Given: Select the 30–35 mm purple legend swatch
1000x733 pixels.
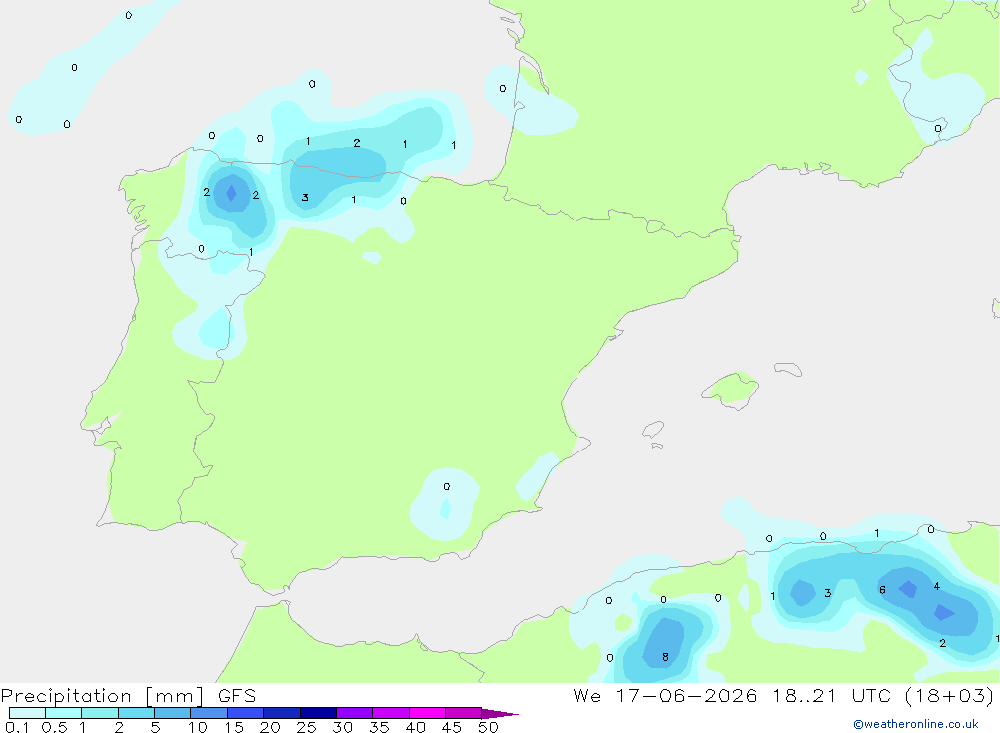Looking at the screenshot, I should (354, 713).
